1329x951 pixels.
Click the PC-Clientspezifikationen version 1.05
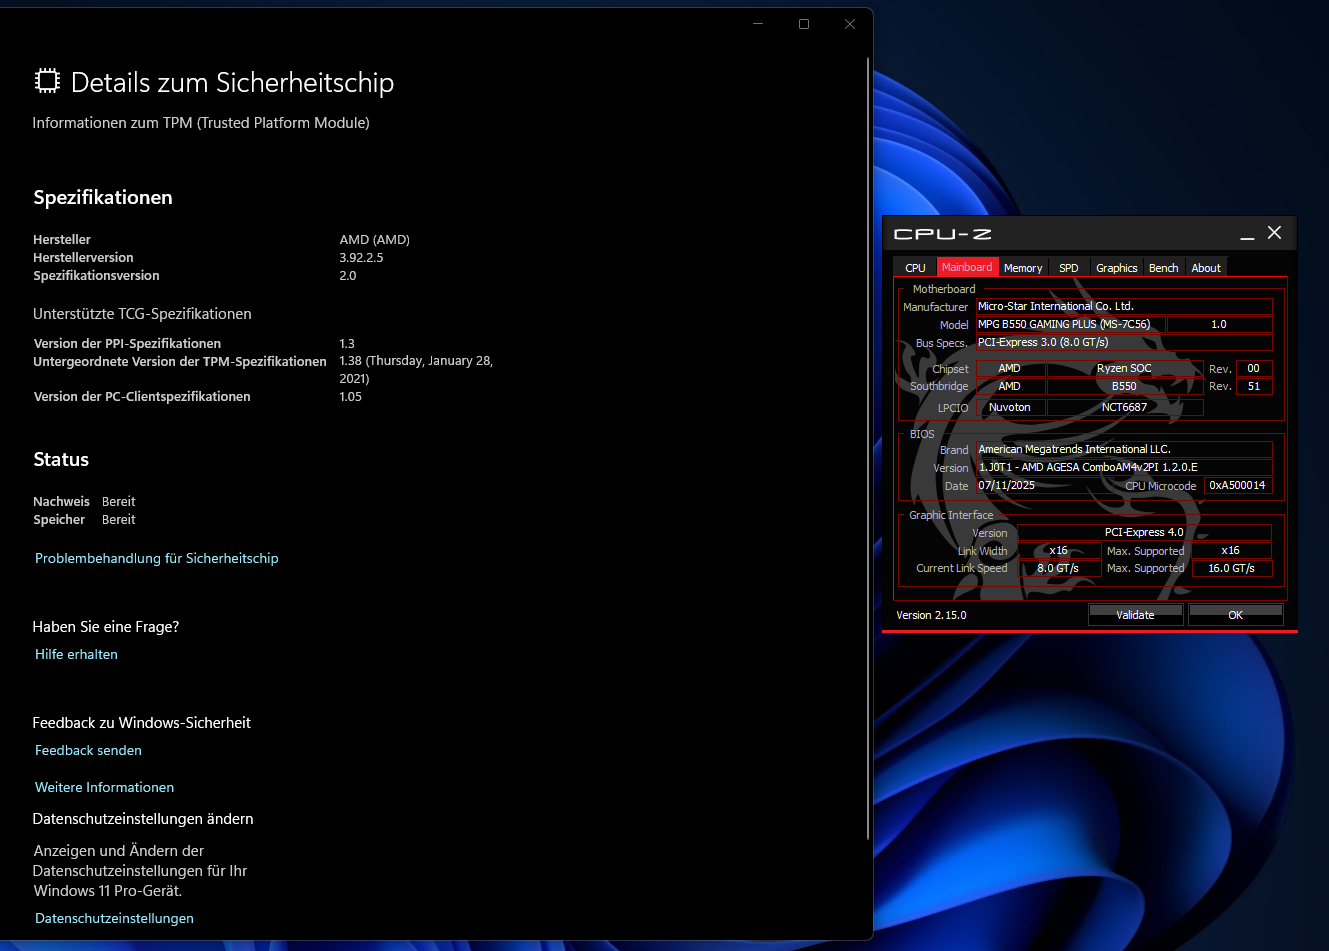point(350,396)
